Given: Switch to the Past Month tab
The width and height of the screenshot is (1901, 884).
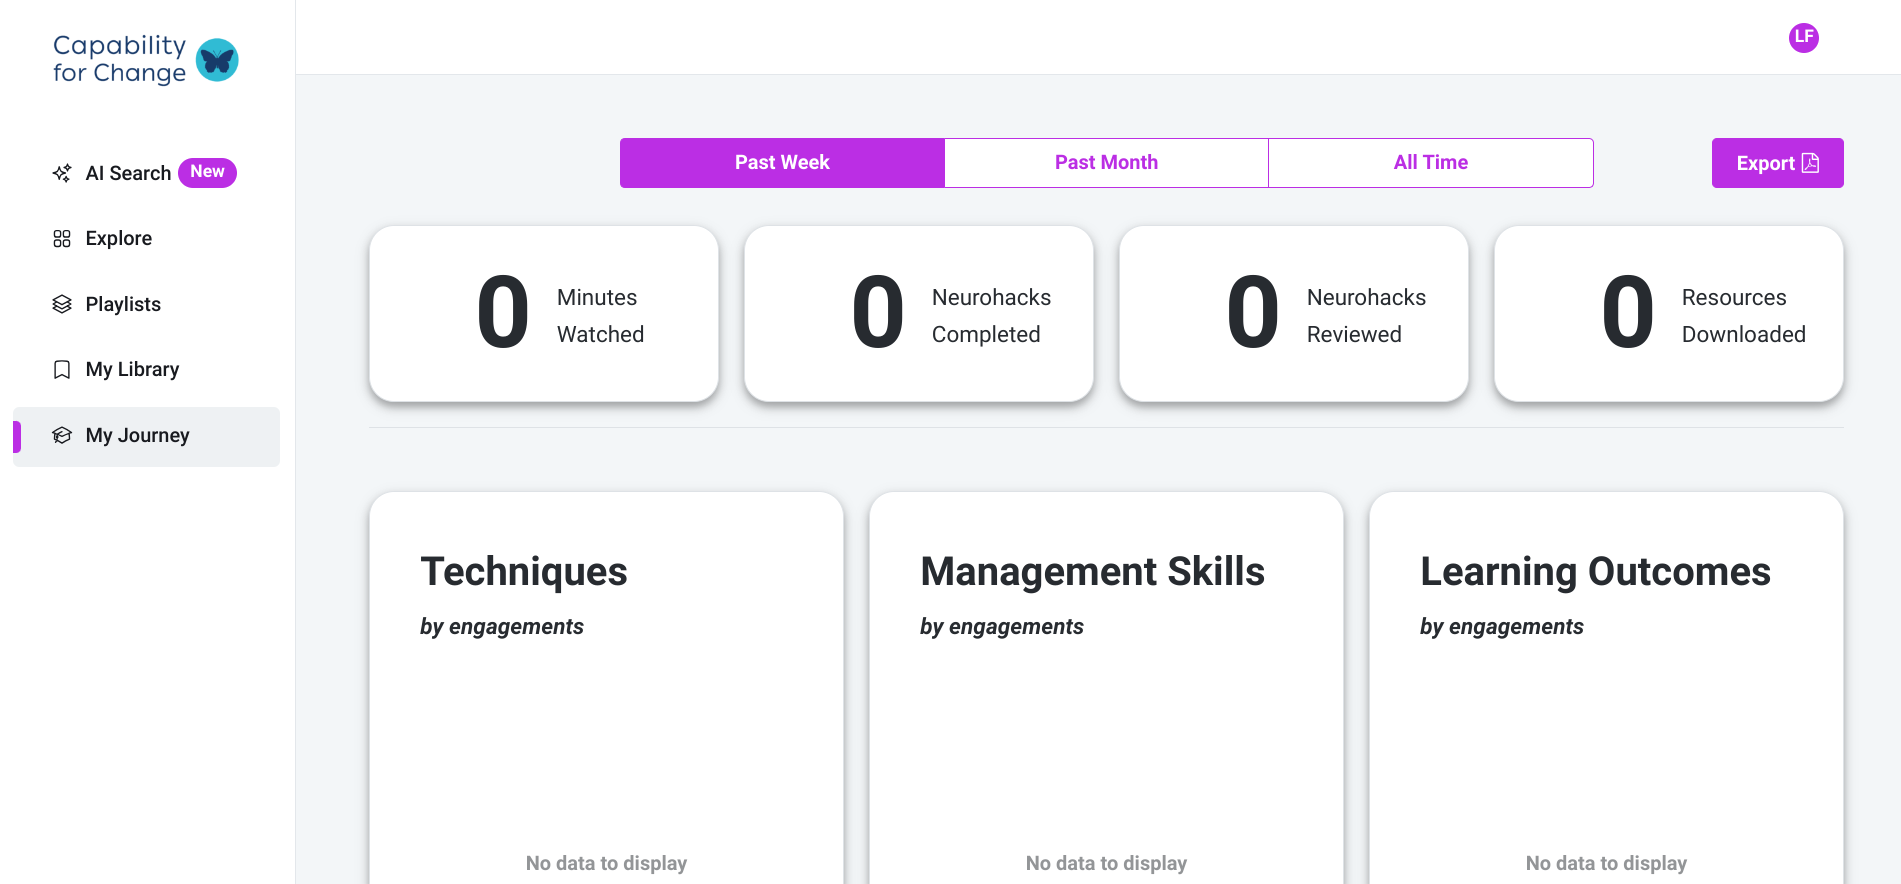Looking at the screenshot, I should pos(1106,163).
